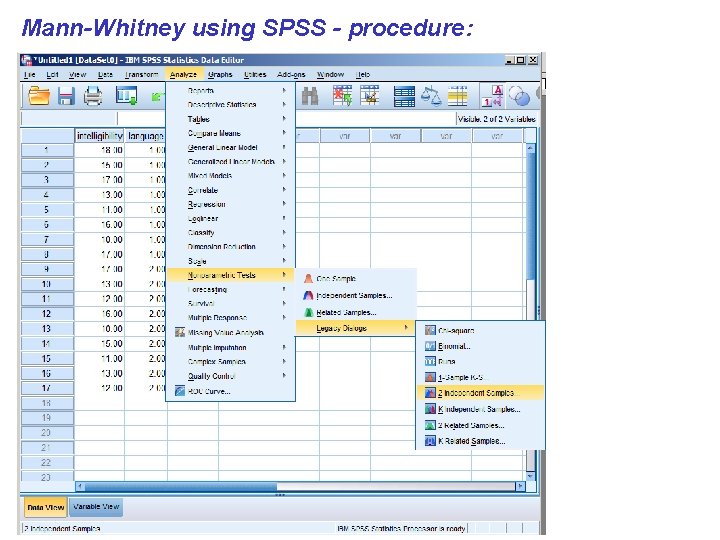Expand the General Linear Model submenu
Image resolution: width=720 pixels, height=540 pixels.
coord(230,147)
